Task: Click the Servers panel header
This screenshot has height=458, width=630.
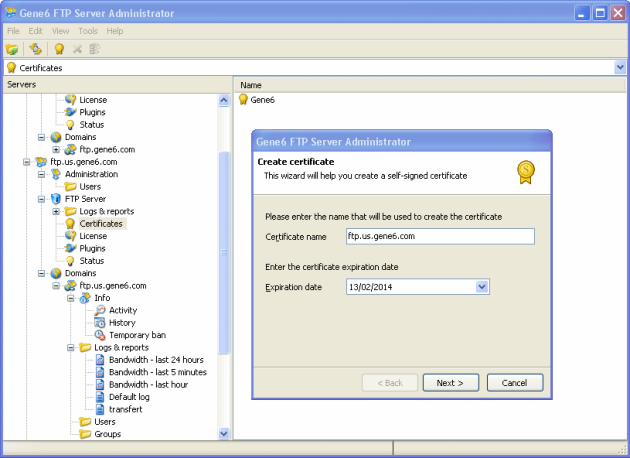Action: (x=117, y=84)
